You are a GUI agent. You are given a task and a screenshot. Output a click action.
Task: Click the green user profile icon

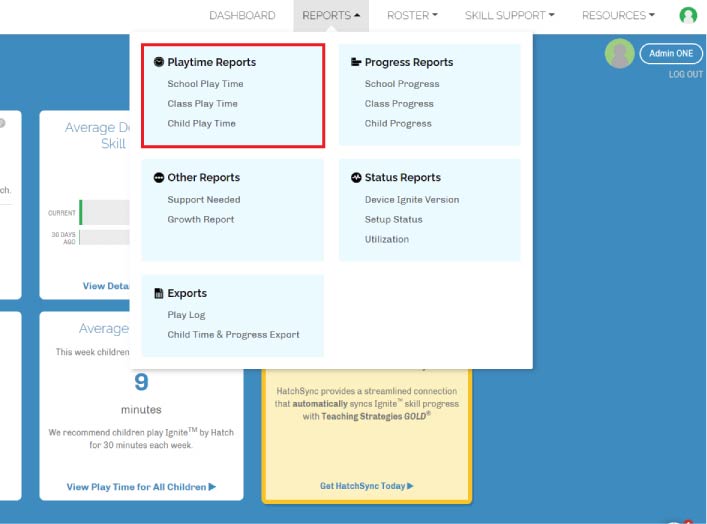[x=688, y=15]
